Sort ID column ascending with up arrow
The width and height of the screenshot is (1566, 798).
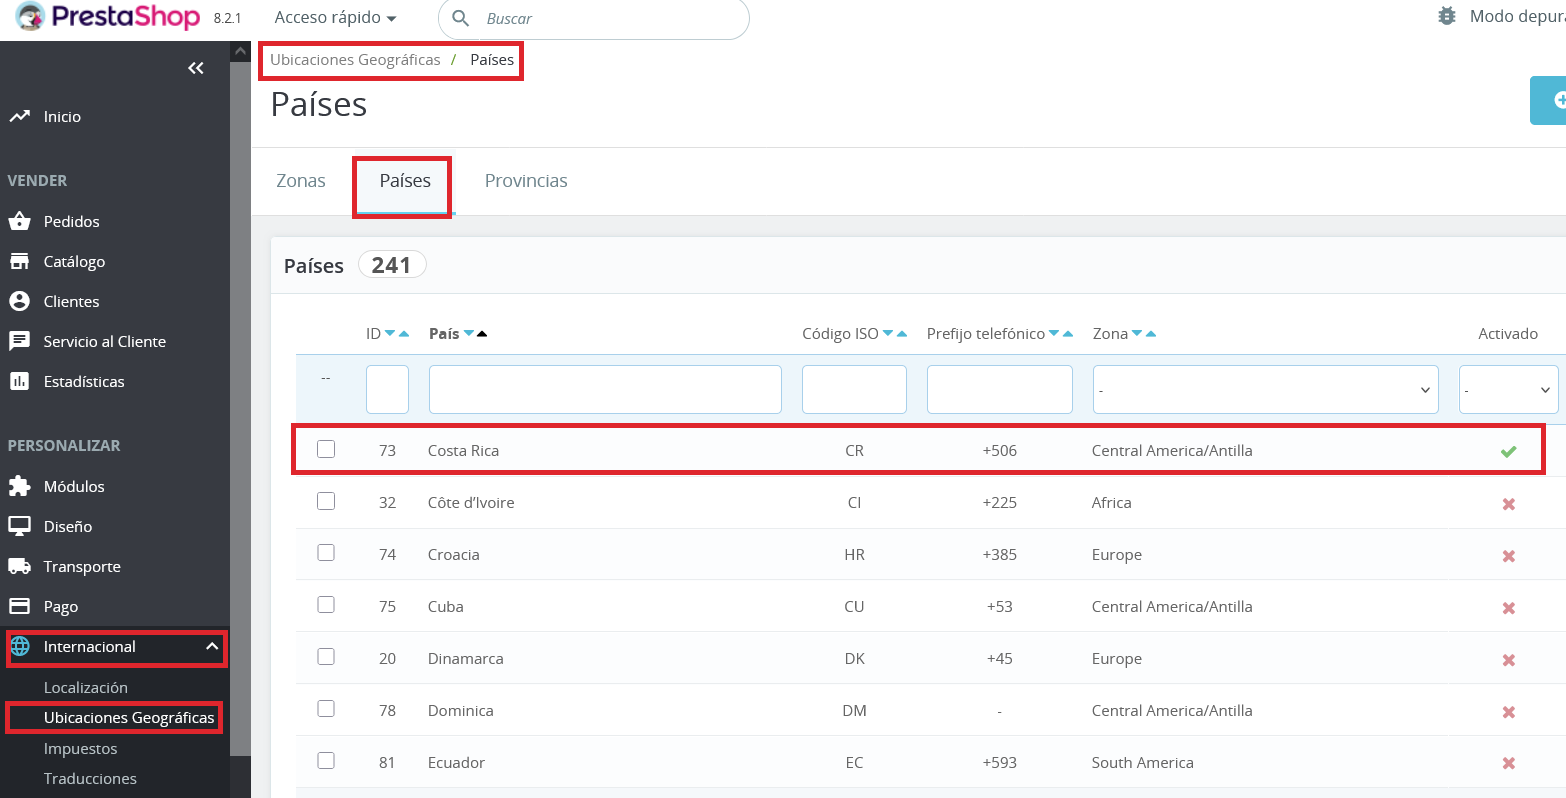(404, 334)
